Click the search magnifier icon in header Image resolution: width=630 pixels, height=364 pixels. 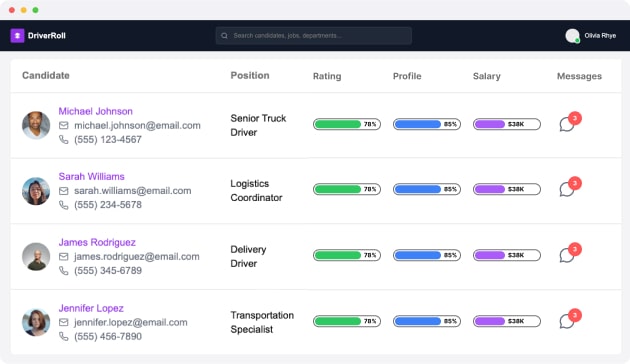[224, 36]
